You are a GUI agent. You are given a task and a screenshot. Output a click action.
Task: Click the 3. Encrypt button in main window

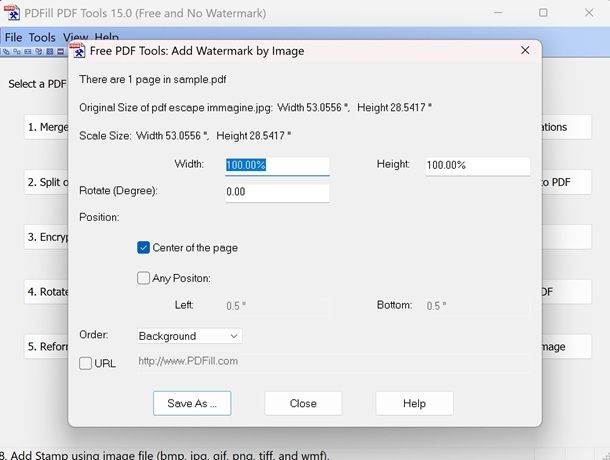point(47,237)
